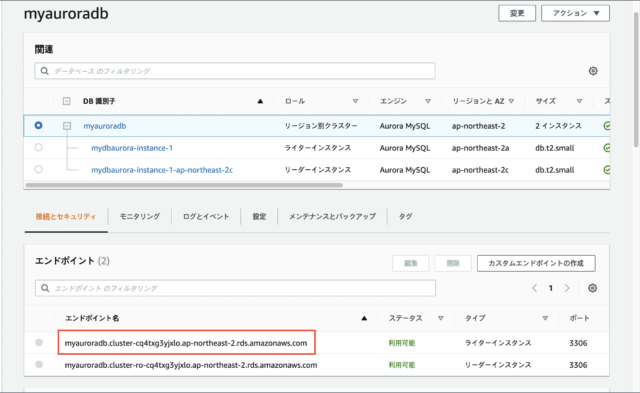Click horizontal scrollbar under database table
The height and width of the screenshot is (393, 640).
(184, 185)
